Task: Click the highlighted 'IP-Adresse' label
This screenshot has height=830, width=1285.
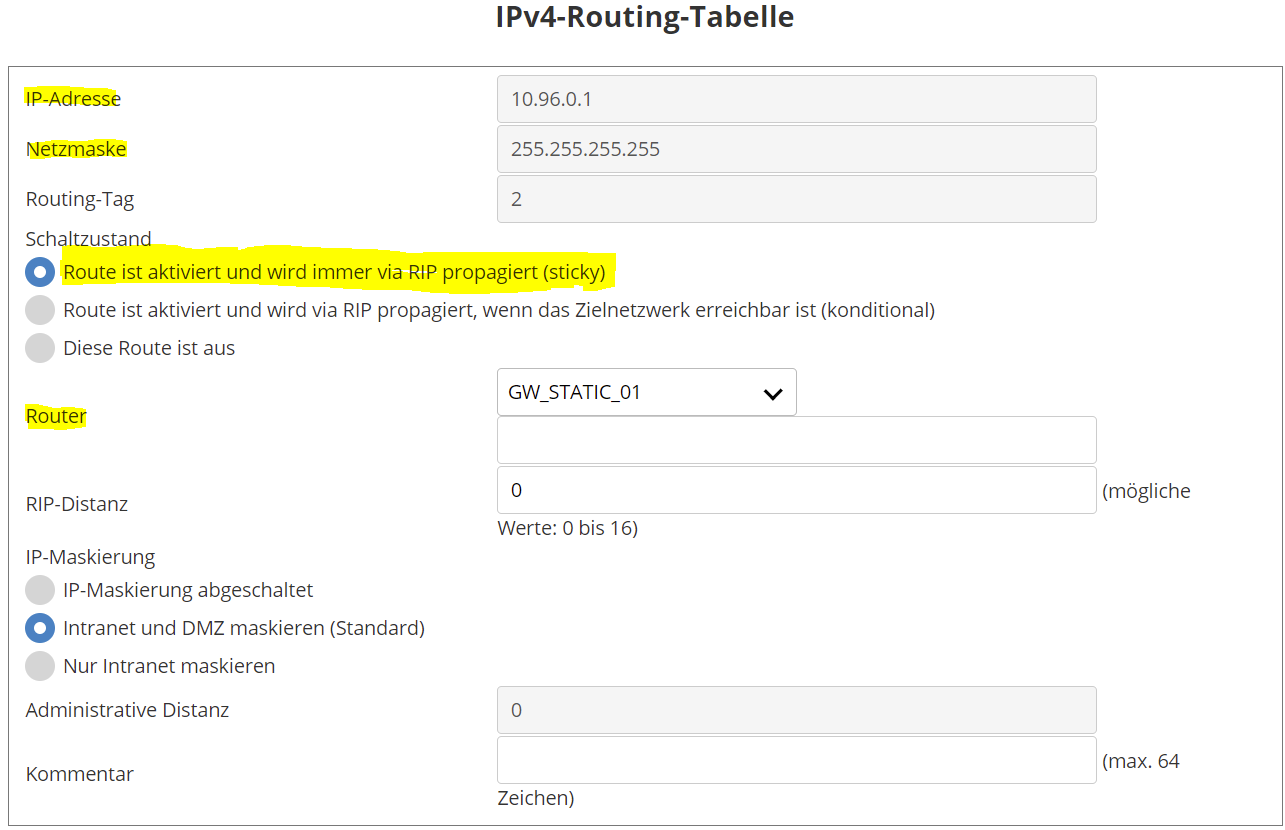Action: 73,99
